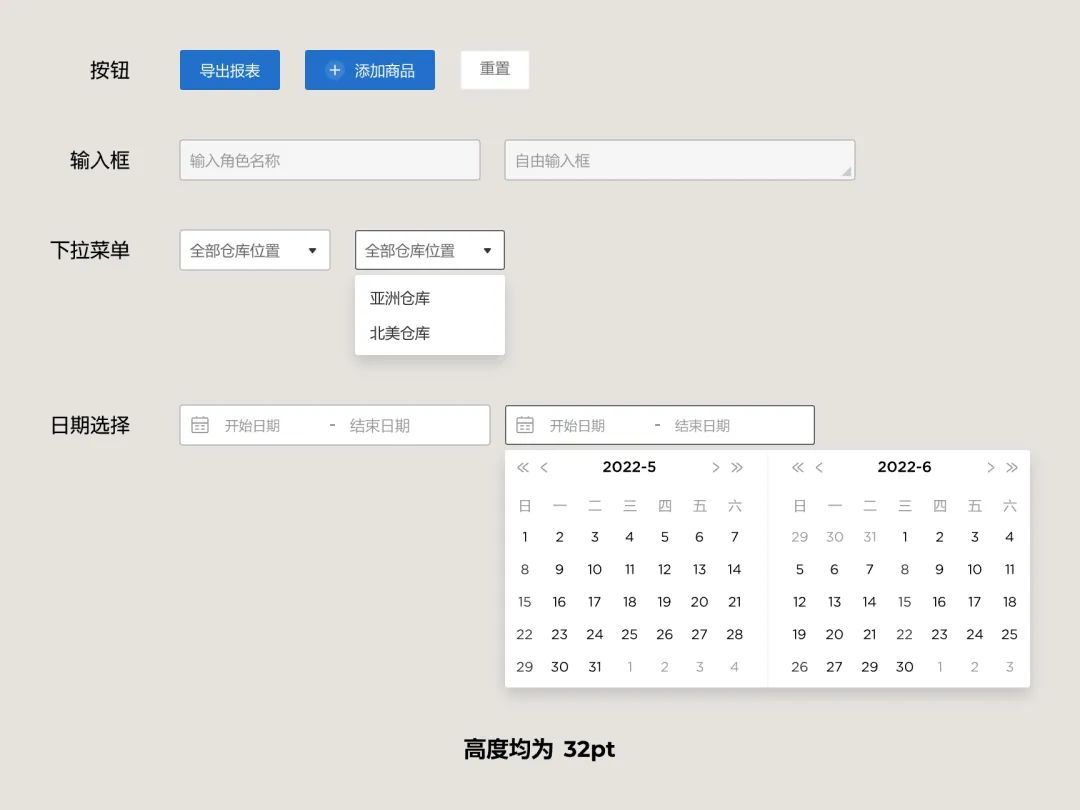Select day 6 in 2022-5 calendar

(x=699, y=537)
